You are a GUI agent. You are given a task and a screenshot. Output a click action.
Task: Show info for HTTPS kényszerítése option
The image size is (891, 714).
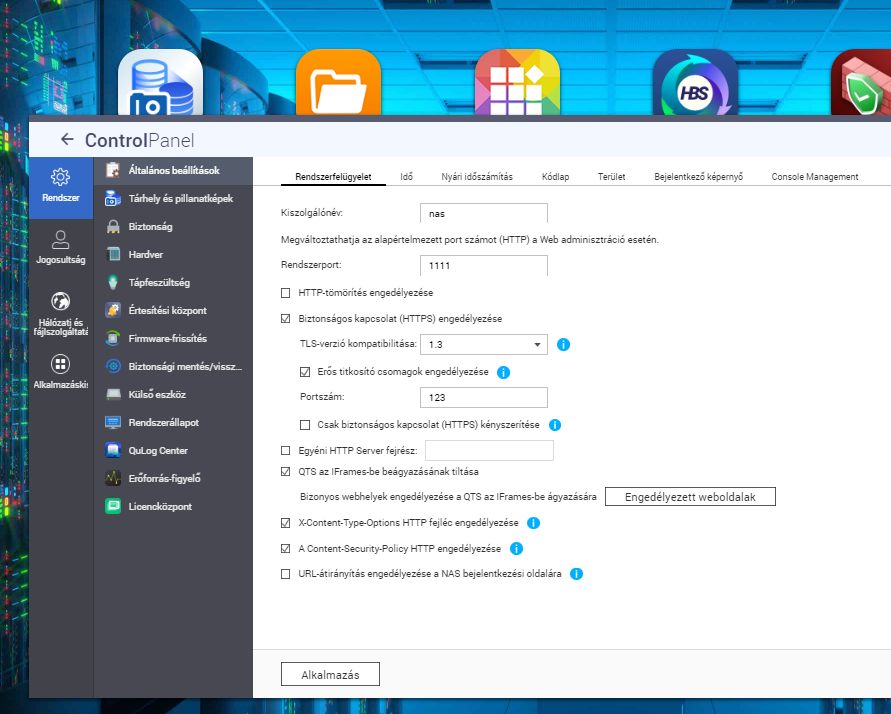[555, 425]
